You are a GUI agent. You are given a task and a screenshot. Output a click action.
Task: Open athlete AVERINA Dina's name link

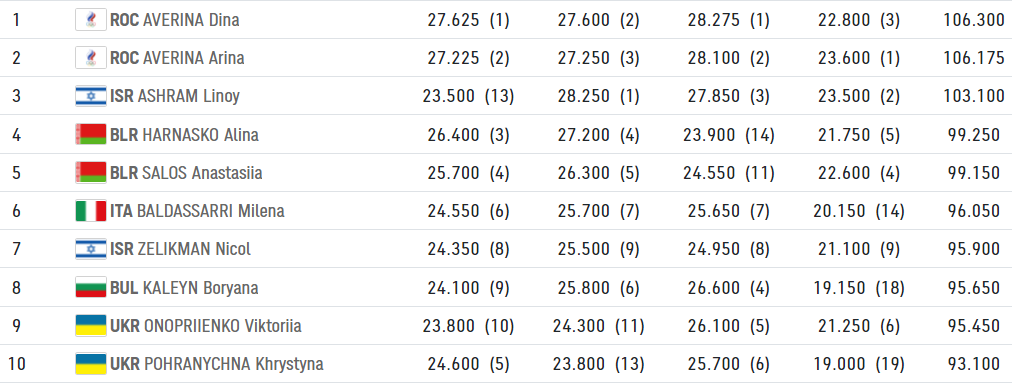[x=191, y=20]
